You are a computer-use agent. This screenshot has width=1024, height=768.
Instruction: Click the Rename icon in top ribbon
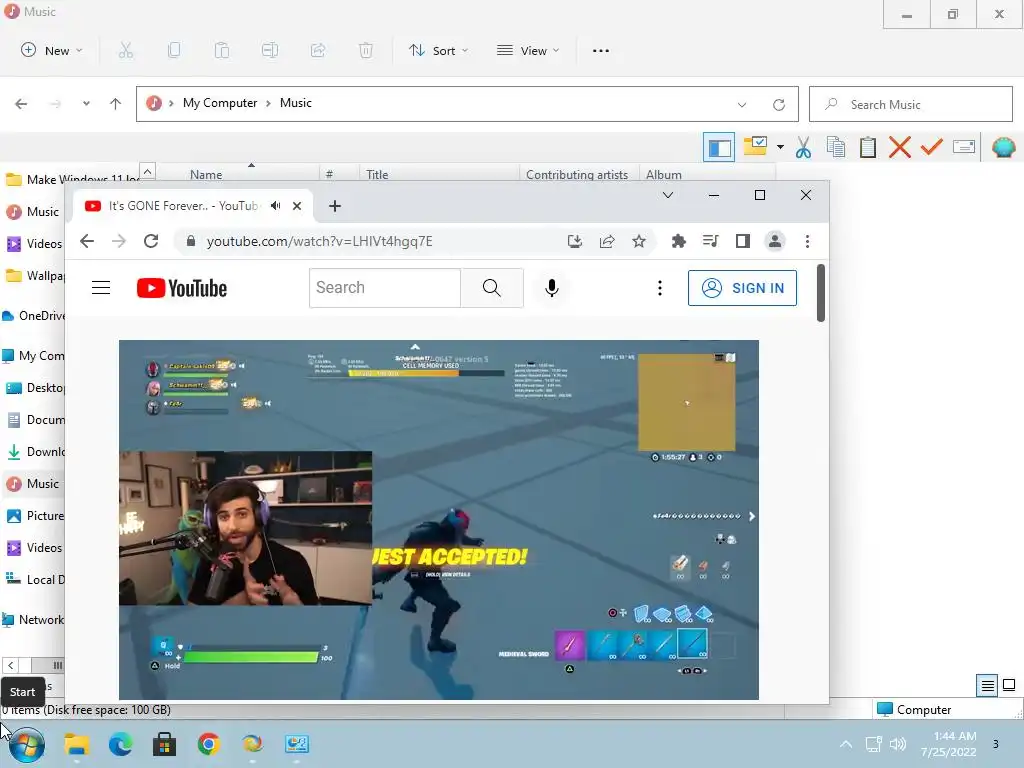[x=270, y=50]
